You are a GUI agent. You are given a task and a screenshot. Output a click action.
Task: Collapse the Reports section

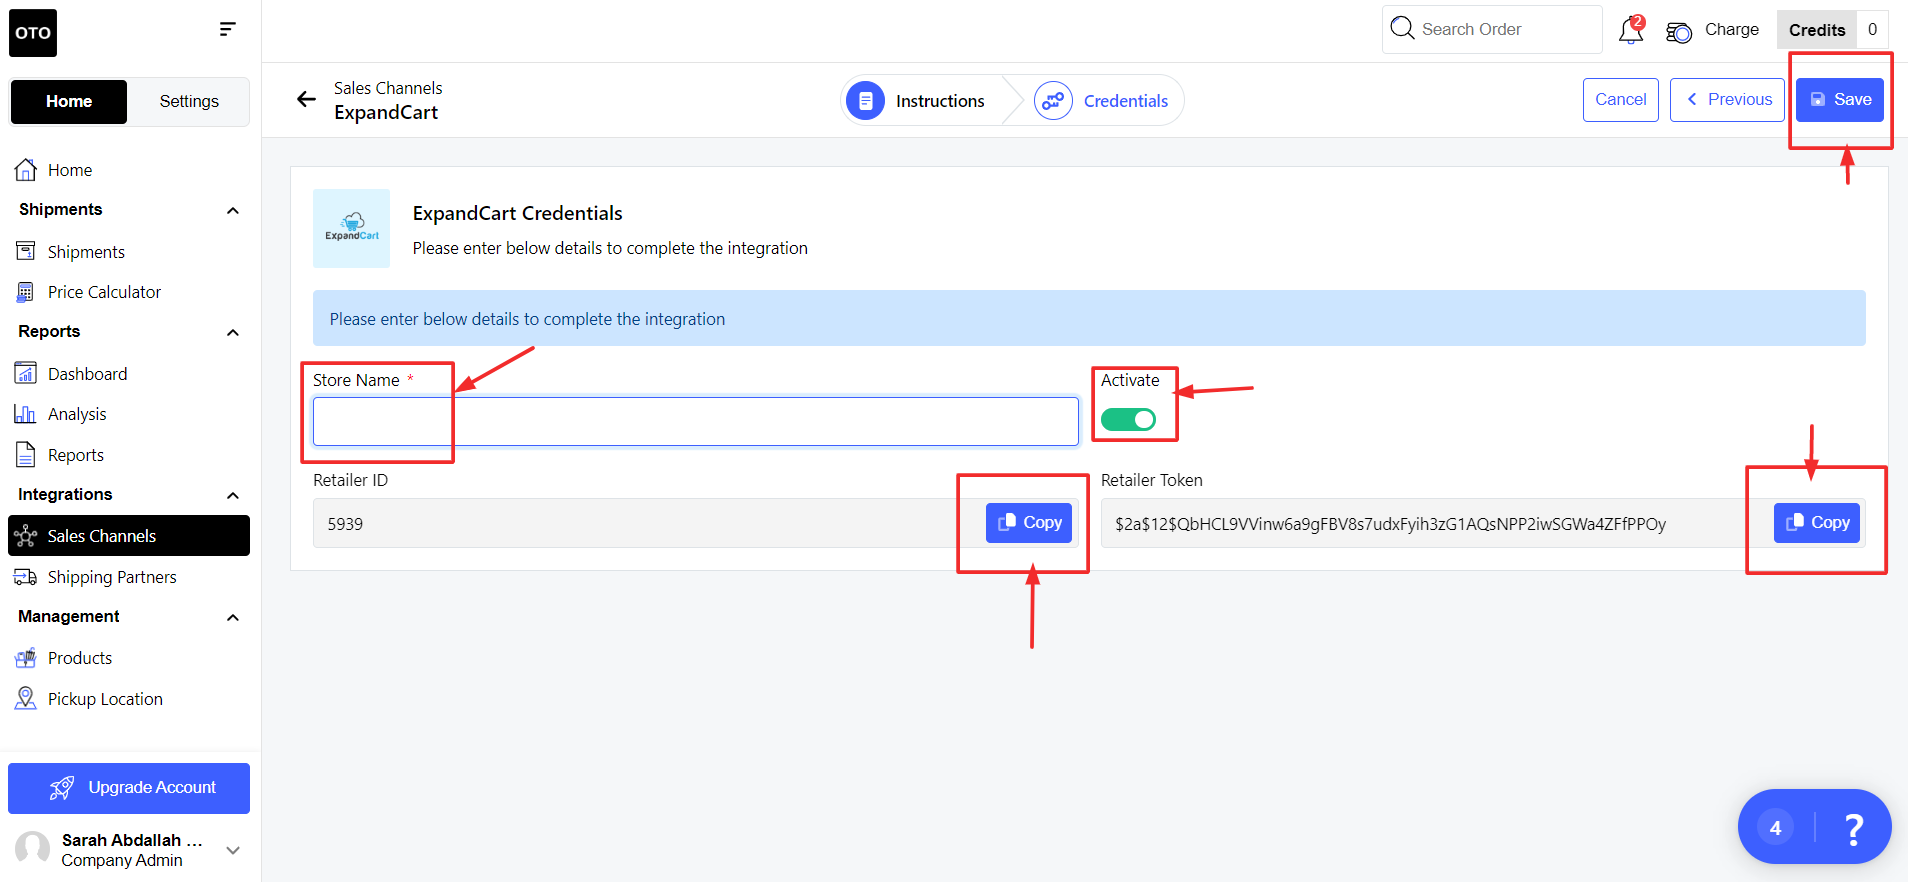point(233,332)
